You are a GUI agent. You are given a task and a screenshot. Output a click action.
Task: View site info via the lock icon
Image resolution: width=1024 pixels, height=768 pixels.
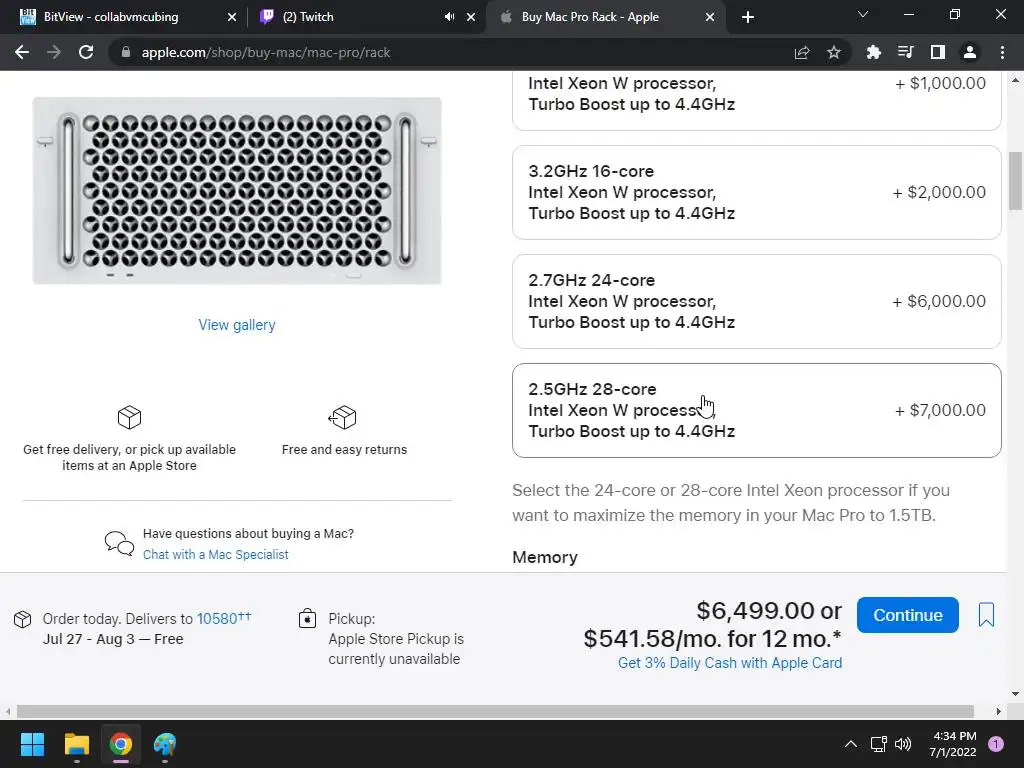coord(126,52)
